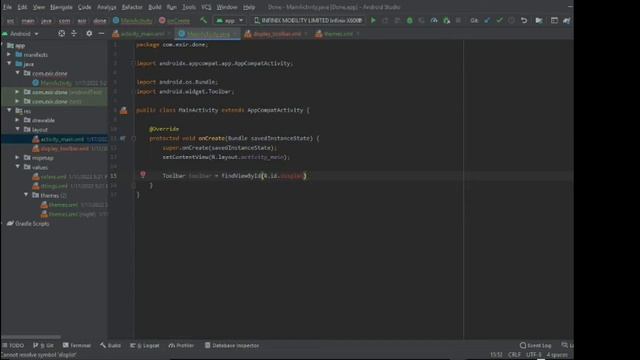
Task: Collapse the layout folder
Action: click(x=17, y=129)
